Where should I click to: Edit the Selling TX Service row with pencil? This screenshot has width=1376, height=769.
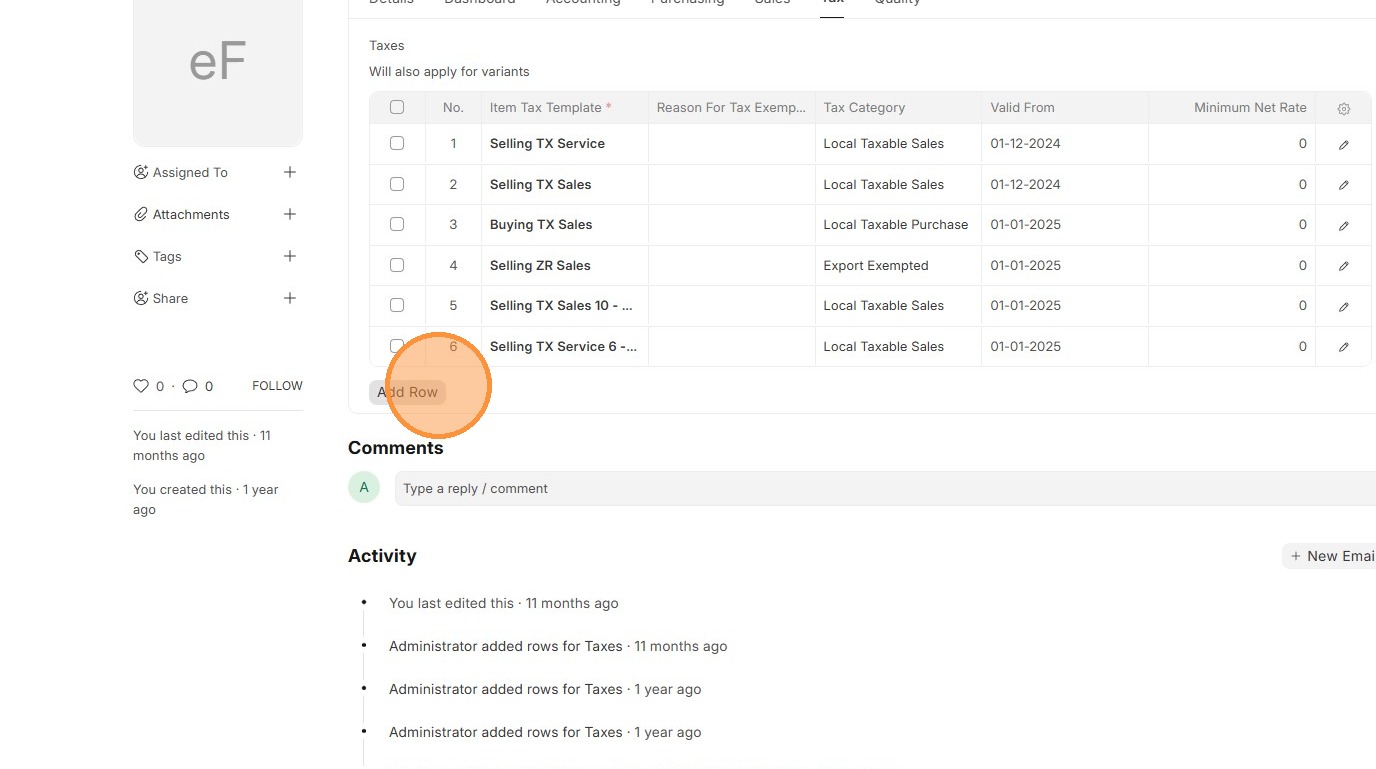(x=1343, y=144)
